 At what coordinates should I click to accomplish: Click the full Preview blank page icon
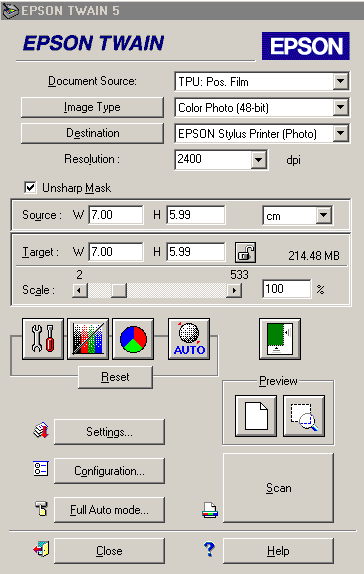tap(256, 416)
